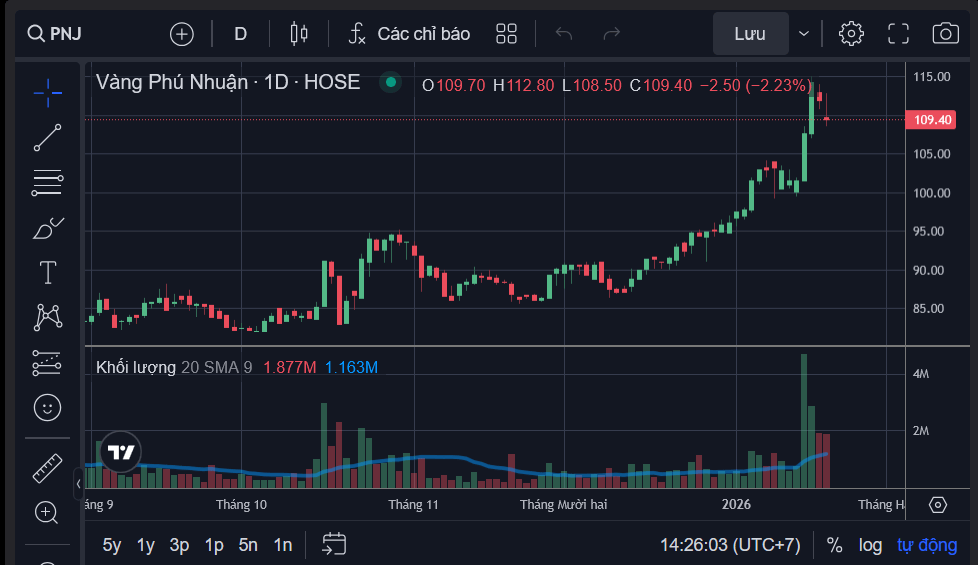Open the chart patterns tool

tap(47, 317)
